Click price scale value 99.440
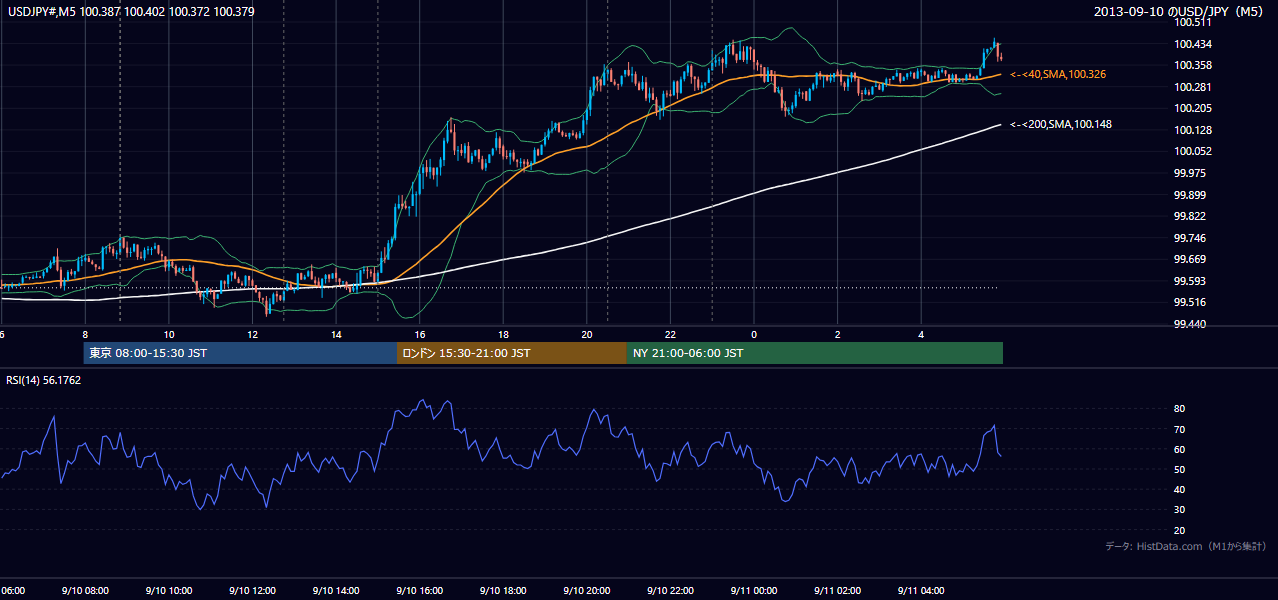This screenshot has height=600, width=1278. point(1191,324)
